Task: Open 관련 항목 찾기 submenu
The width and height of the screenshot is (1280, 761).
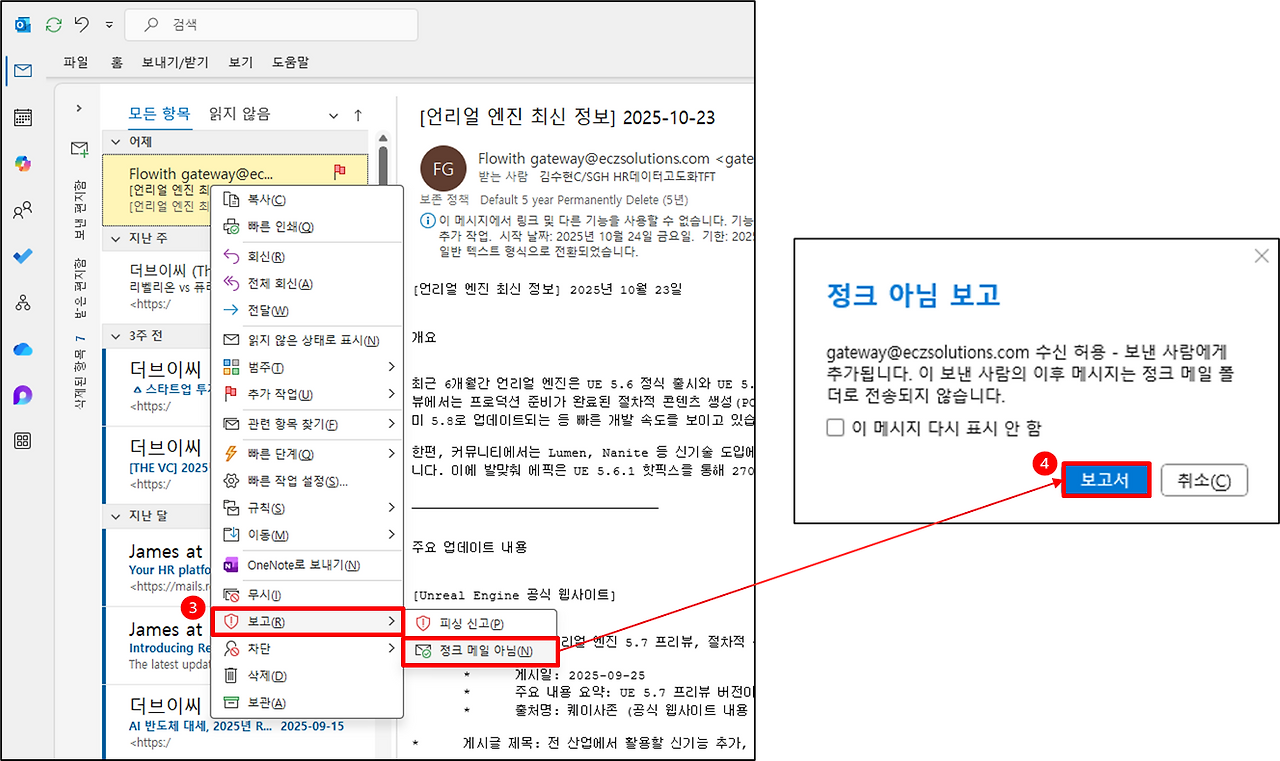Action: coord(307,424)
